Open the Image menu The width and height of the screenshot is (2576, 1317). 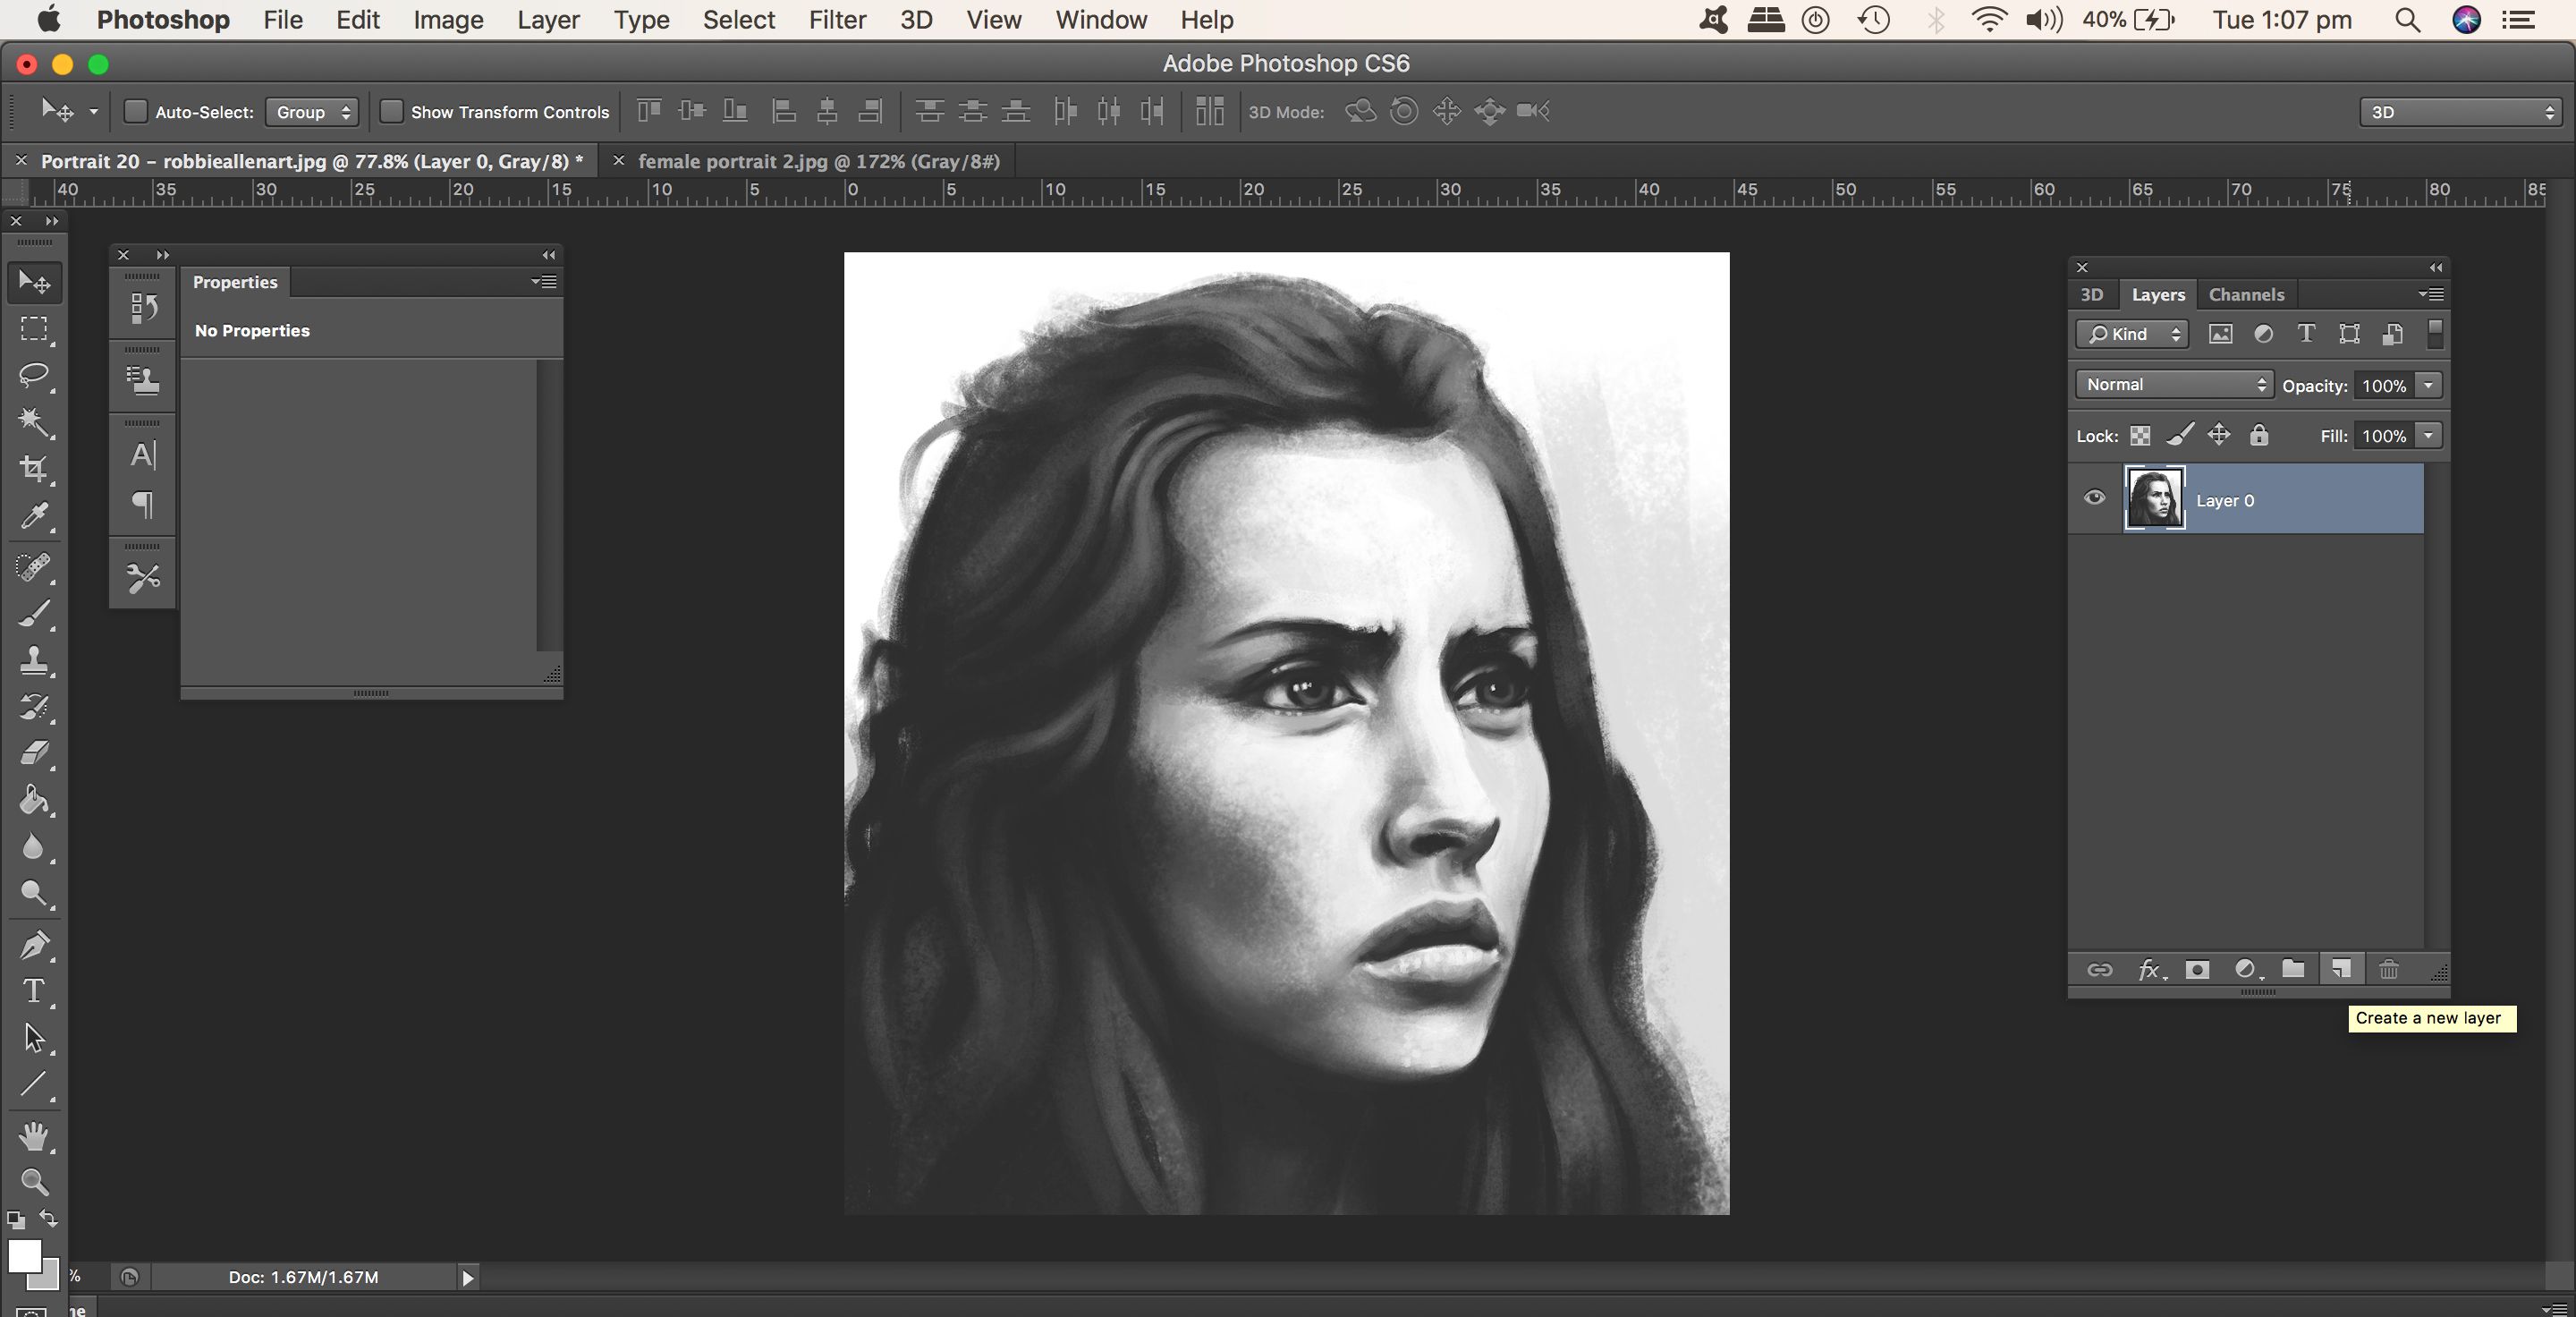(x=448, y=20)
